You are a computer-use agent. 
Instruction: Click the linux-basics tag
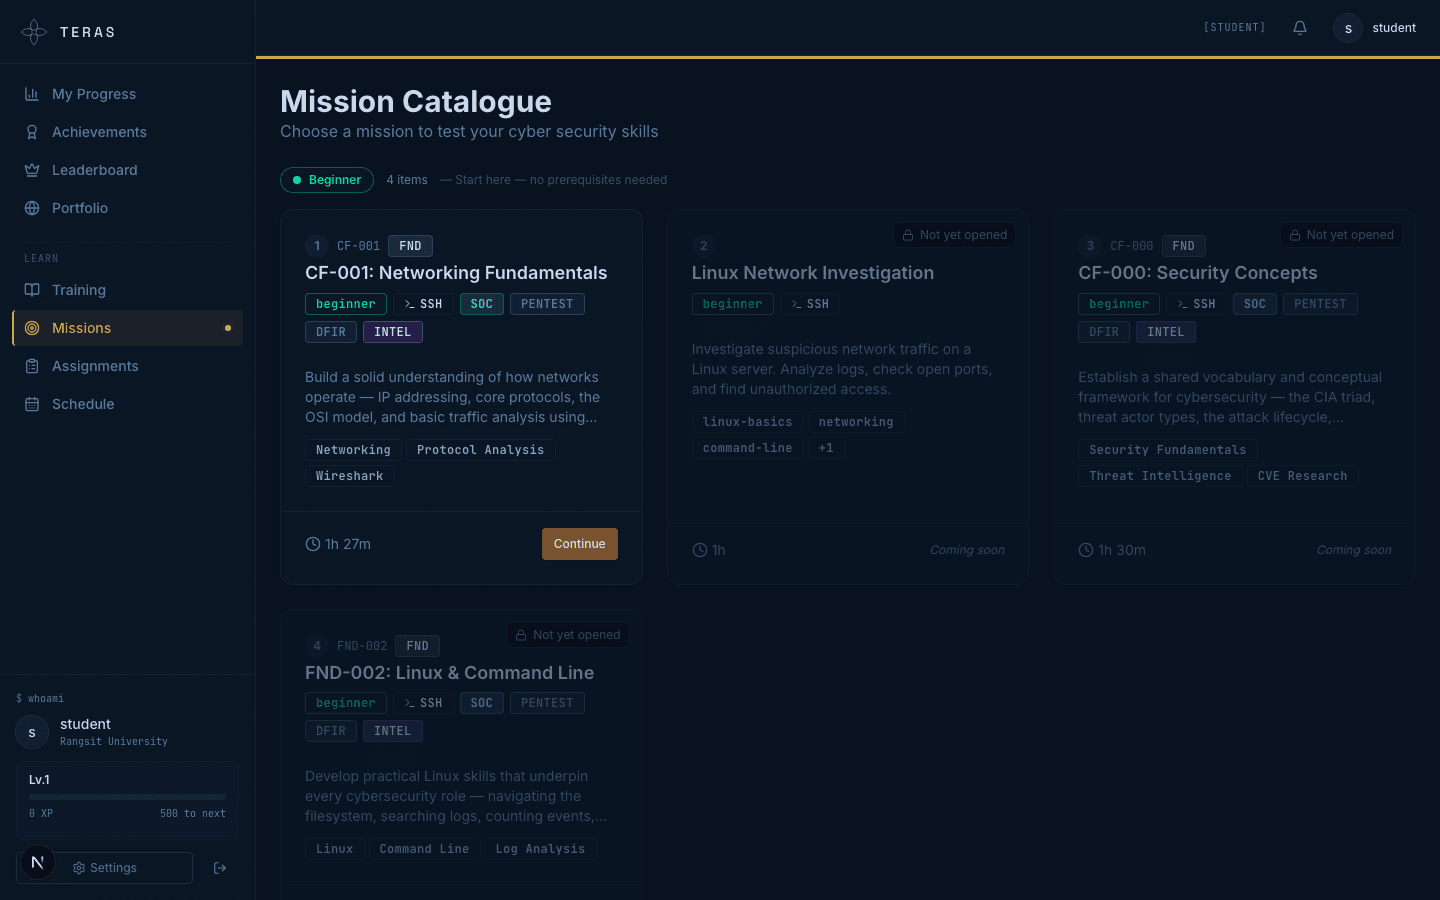tap(747, 422)
